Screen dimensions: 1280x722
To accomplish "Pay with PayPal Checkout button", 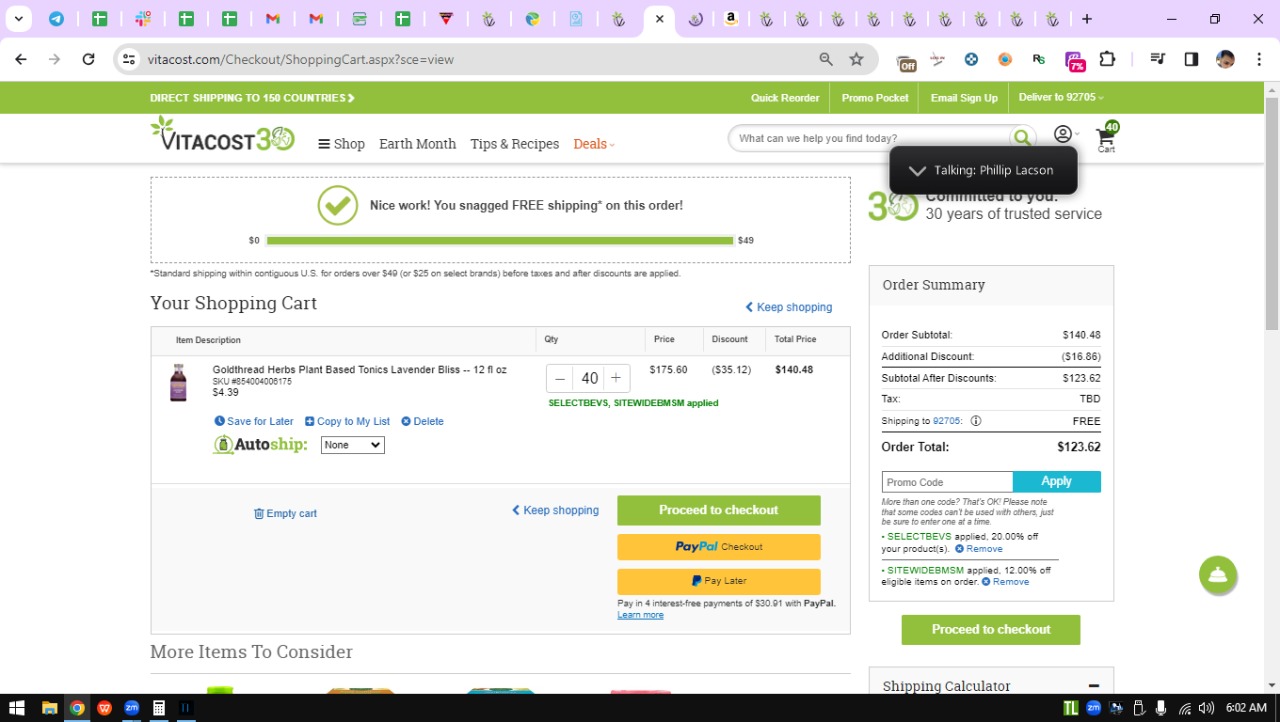I will [x=718, y=547].
